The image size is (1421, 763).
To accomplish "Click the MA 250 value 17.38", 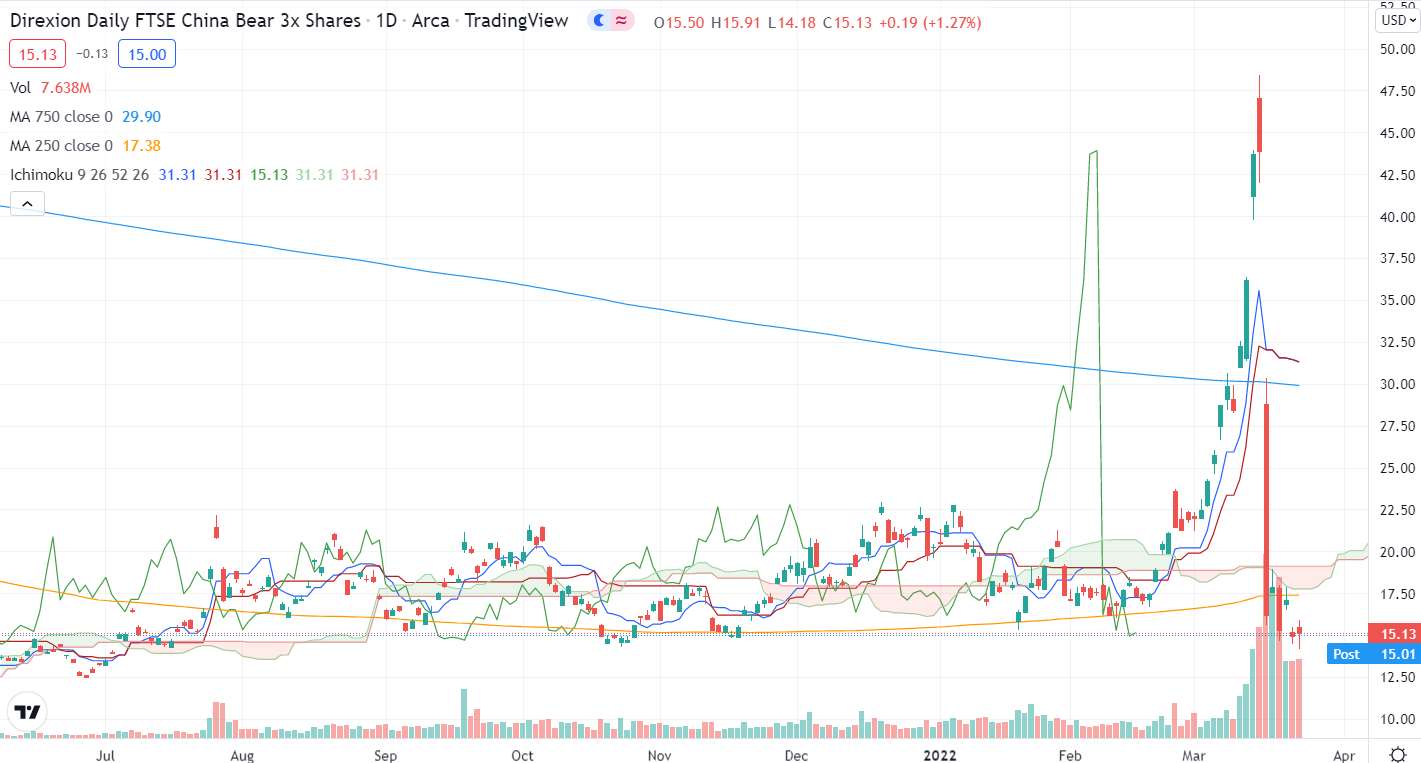I will point(140,146).
